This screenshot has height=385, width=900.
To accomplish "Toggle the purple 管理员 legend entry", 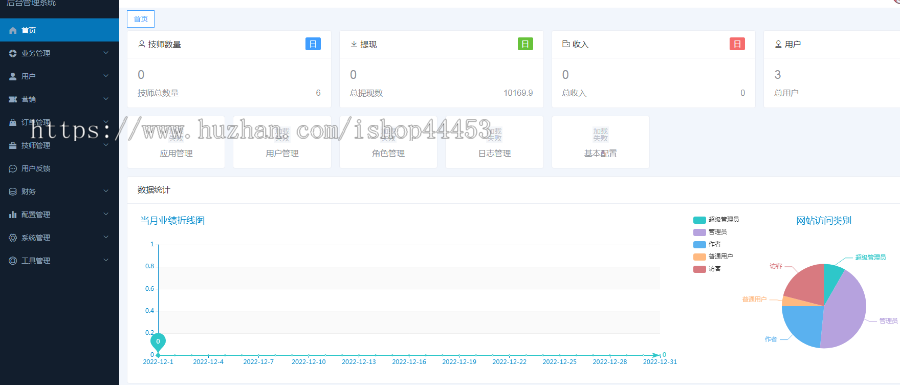I will (x=710, y=232).
